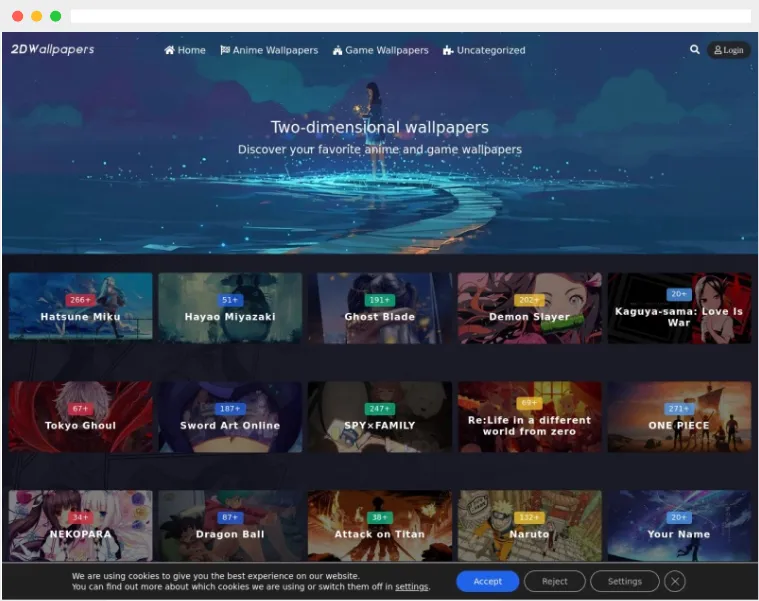Open the Login button
This screenshot has height=601, width=759.
[x=729, y=50]
